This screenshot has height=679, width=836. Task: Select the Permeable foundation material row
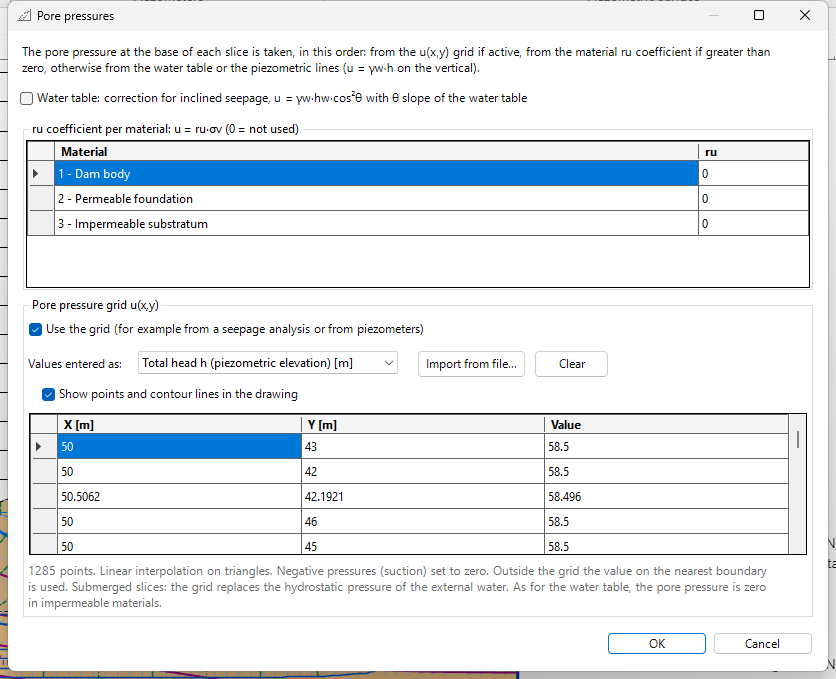[376, 198]
